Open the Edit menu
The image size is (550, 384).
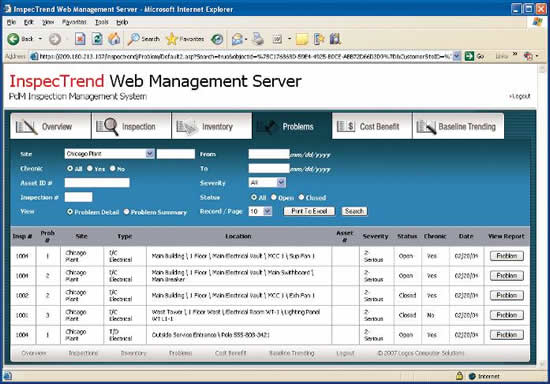[28, 22]
